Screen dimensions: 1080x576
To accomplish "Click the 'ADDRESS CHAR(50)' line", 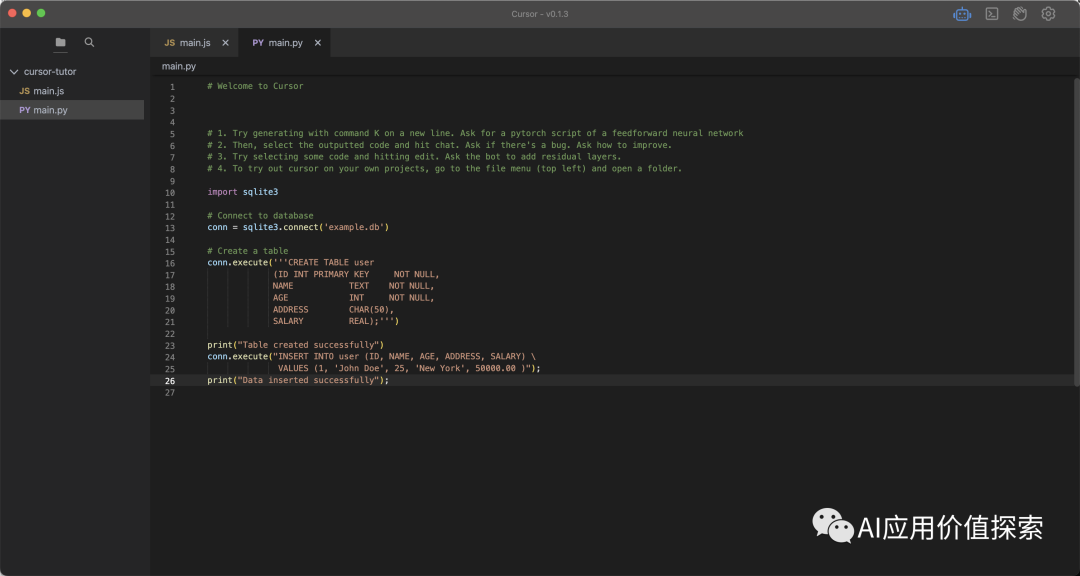I will (x=333, y=309).
